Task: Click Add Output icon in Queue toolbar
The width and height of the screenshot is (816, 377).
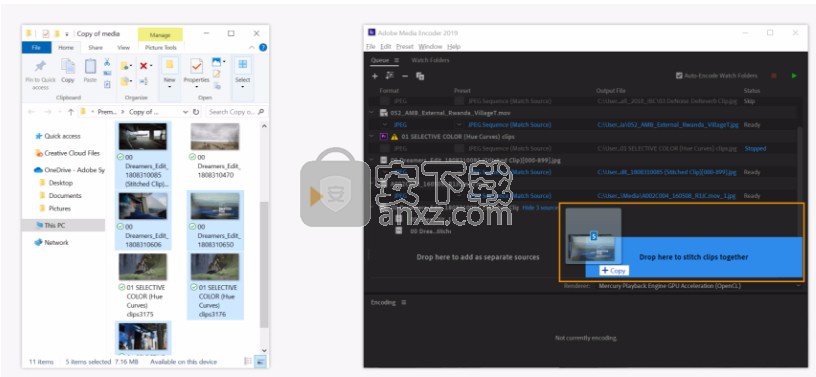Action: point(390,76)
